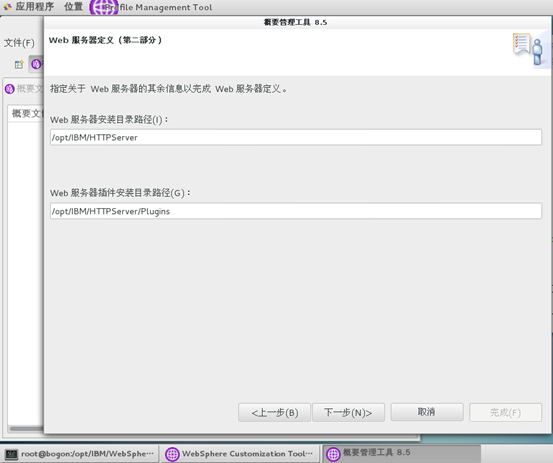
Task: Click the Web 服务器安装目录路径(I) label
Action: pos(109,120)
